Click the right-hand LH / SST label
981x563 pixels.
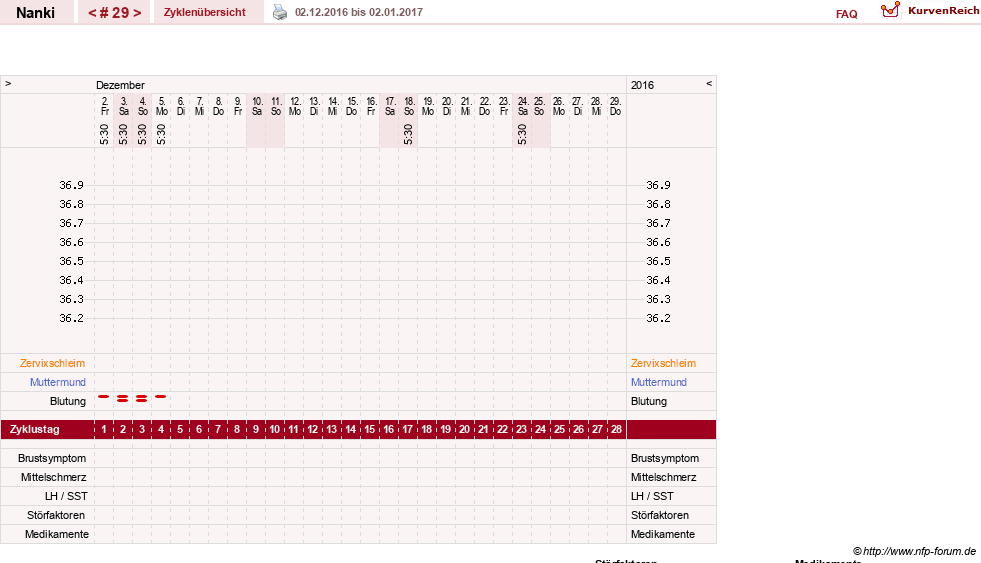tap(653, 496)
